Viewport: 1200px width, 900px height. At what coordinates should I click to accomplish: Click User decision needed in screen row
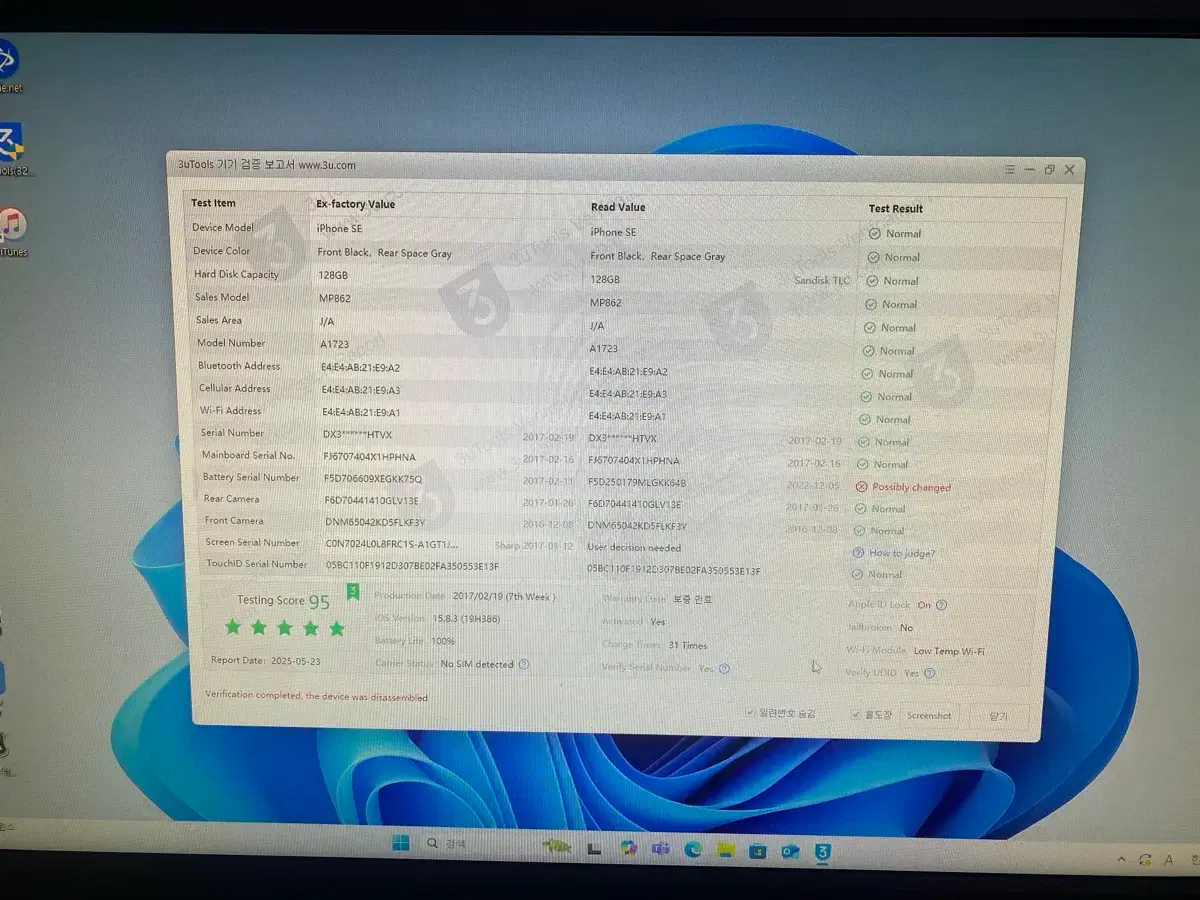(634, 548)
